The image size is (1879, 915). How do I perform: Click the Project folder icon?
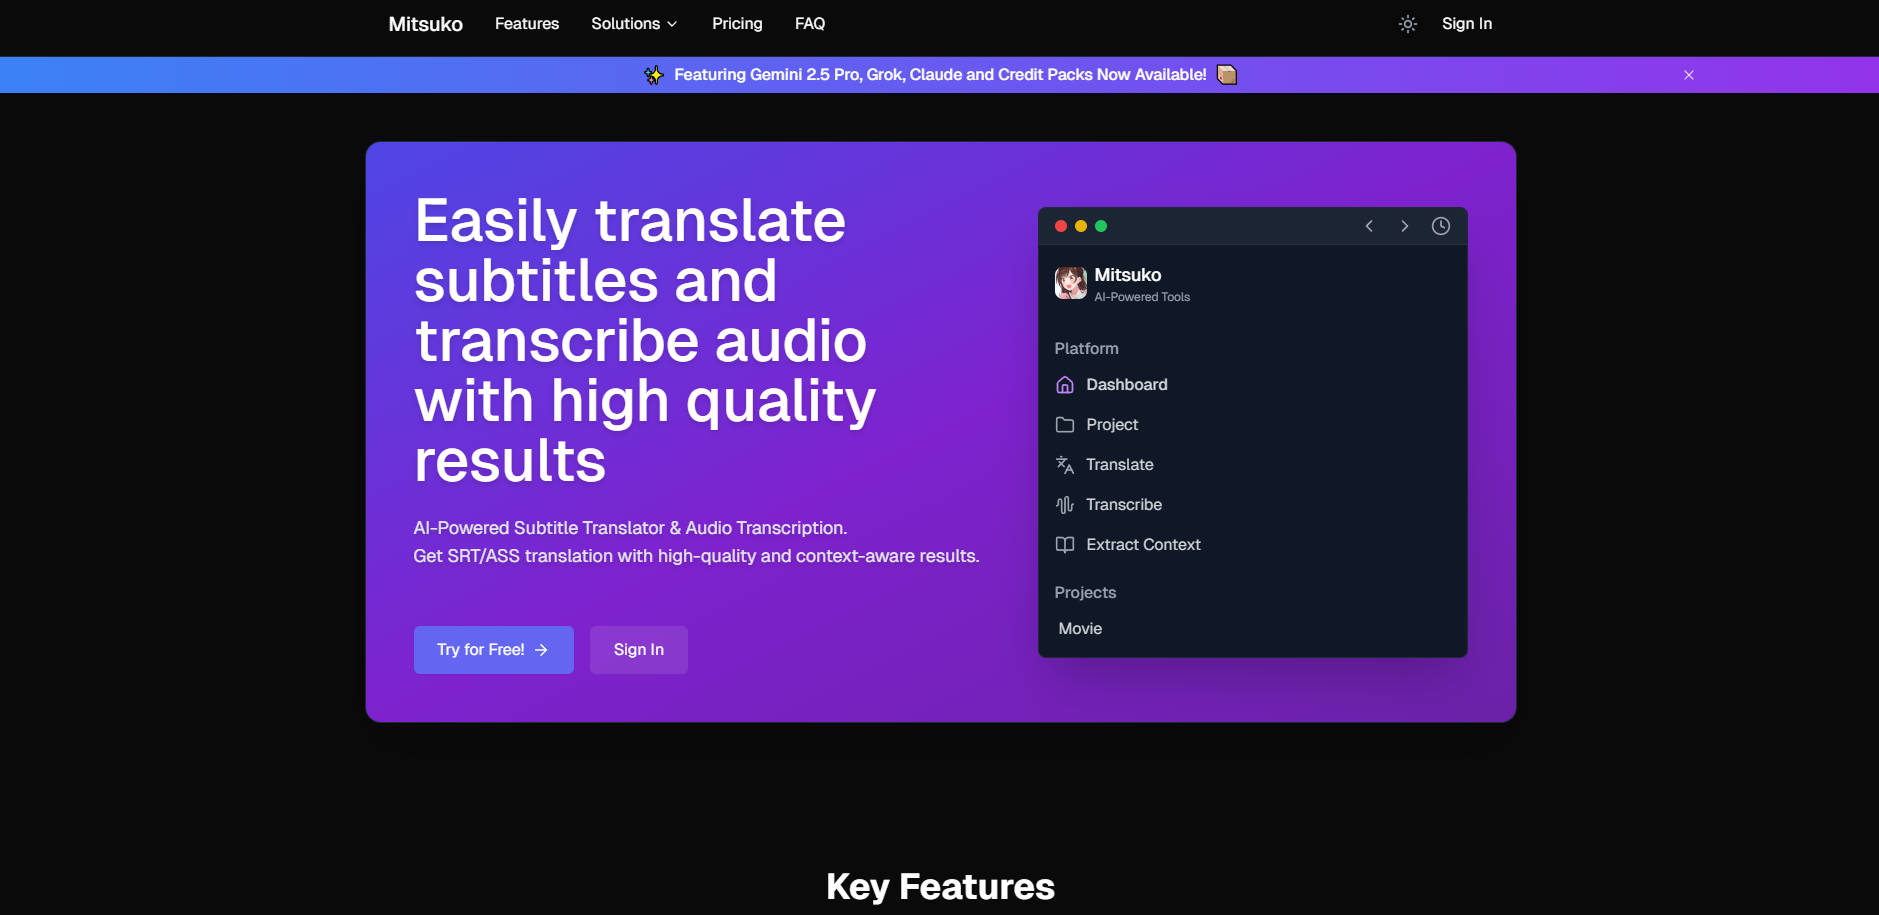pyautogui.click(x=1065, y=425)
